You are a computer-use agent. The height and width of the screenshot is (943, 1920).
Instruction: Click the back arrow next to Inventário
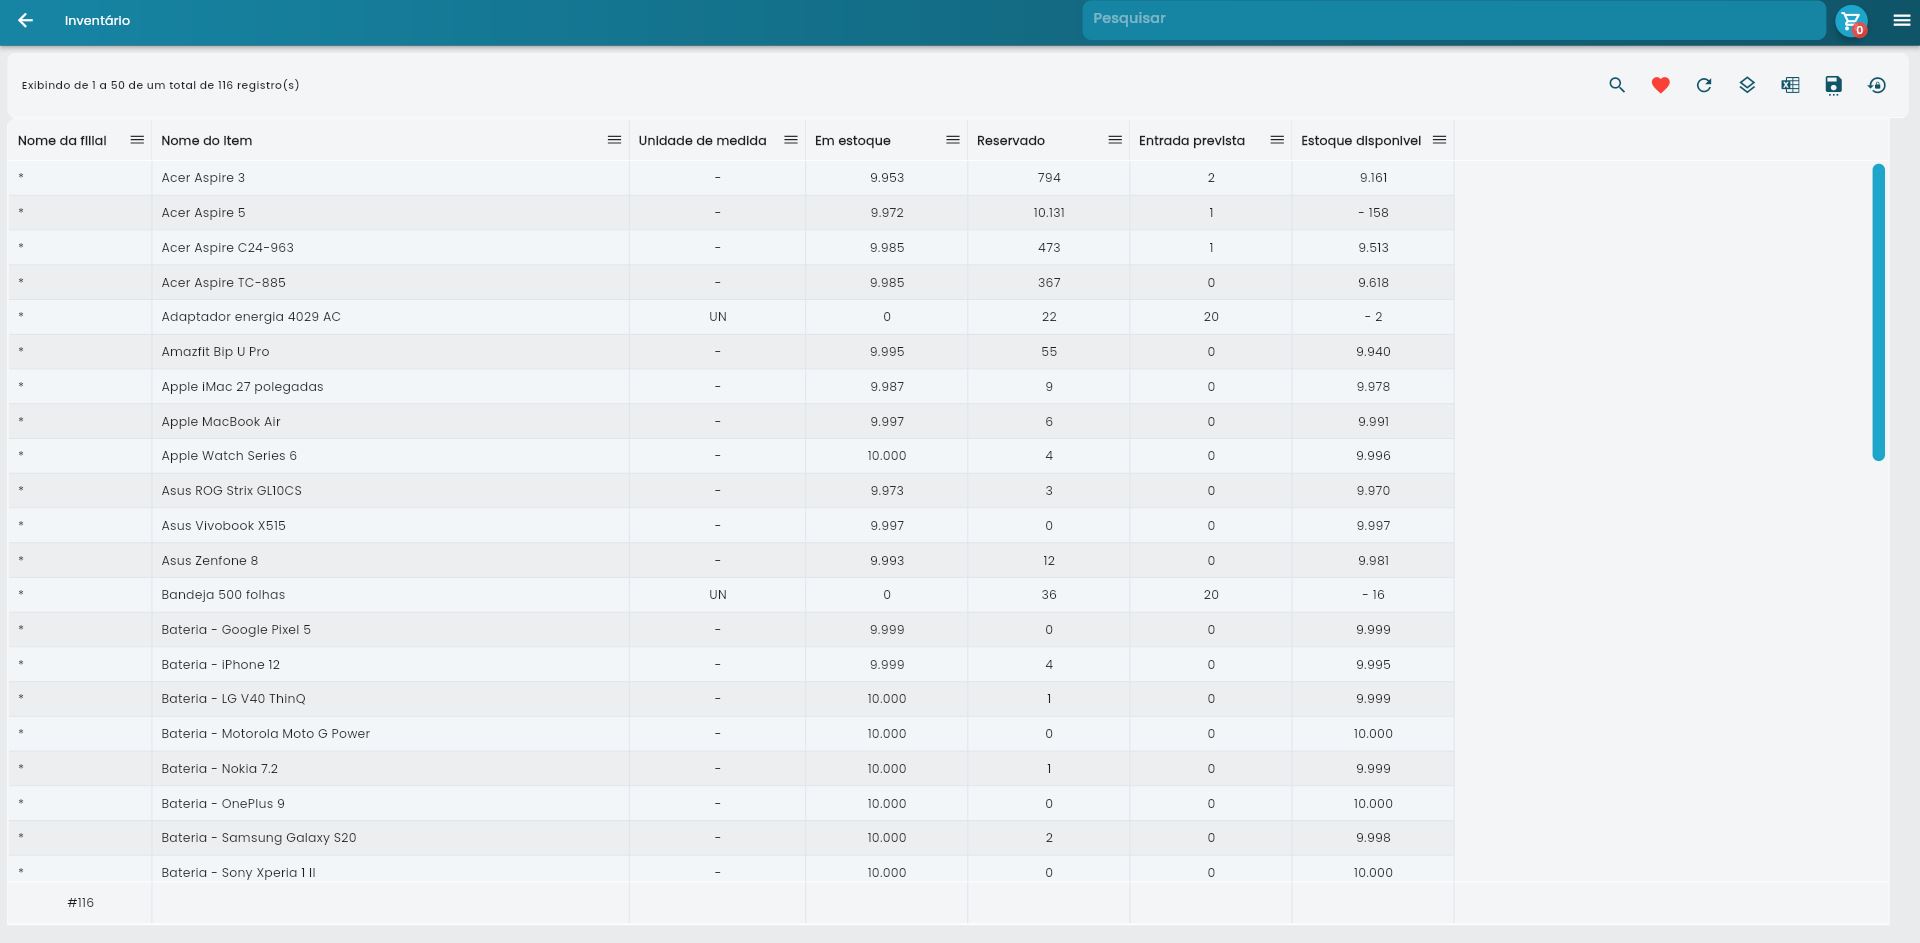coord(26,20)
